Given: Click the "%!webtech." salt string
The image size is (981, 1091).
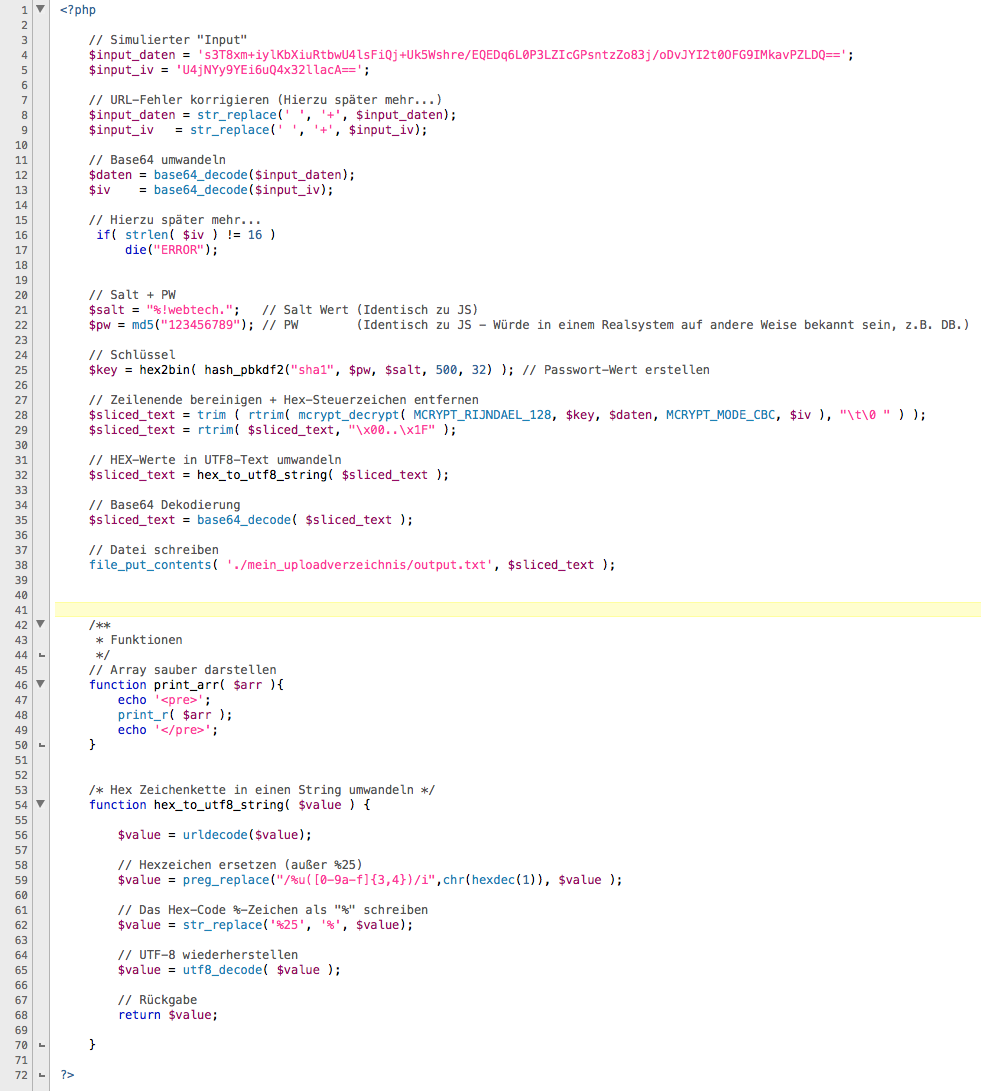Looking at the screenshot, I should pyautogui.click(x=190, y=310).
